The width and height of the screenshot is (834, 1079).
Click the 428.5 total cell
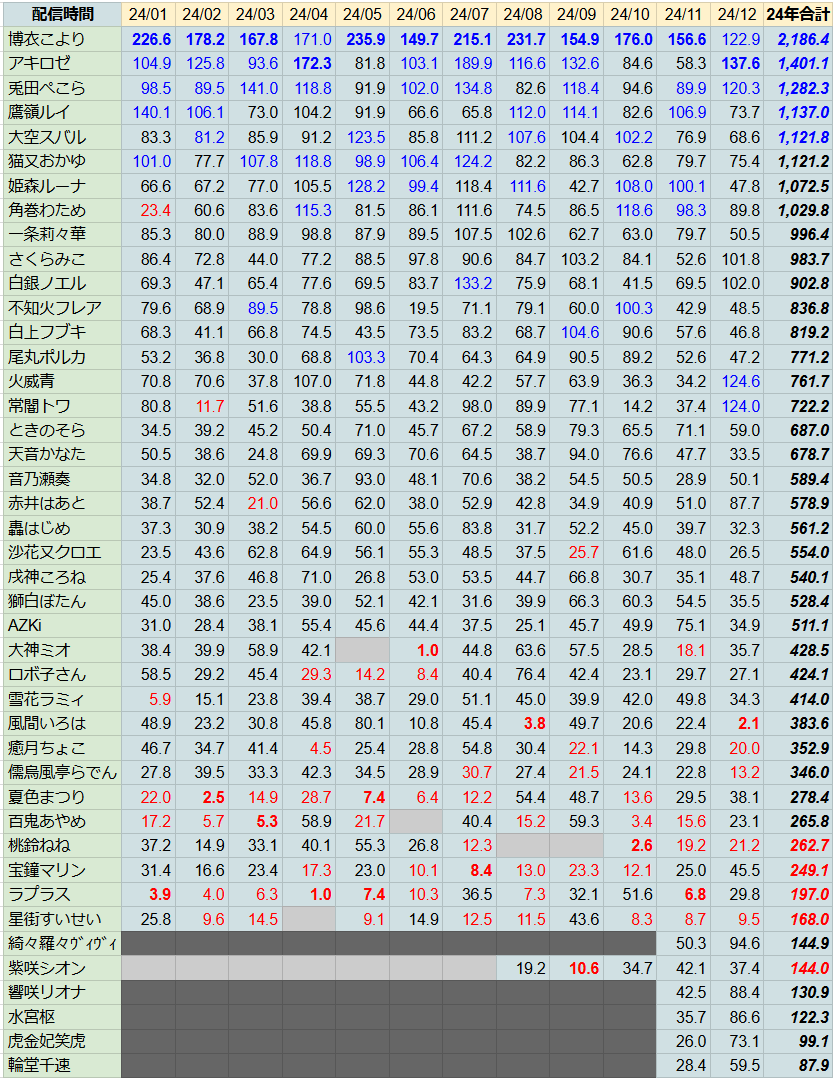click(798, 650)
